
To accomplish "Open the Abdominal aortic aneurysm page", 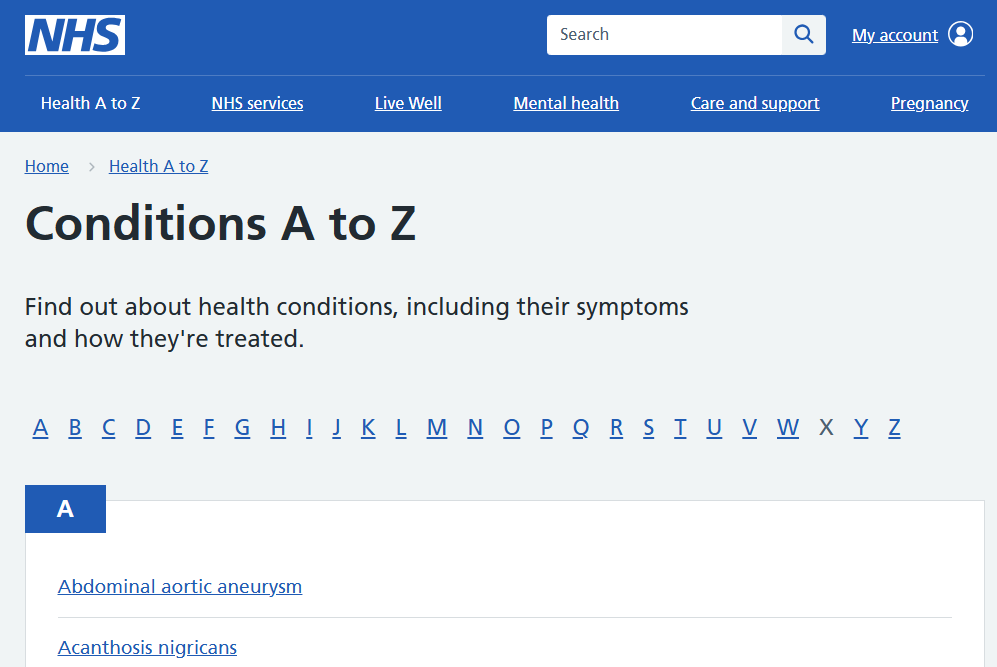I will click(180, 587).
